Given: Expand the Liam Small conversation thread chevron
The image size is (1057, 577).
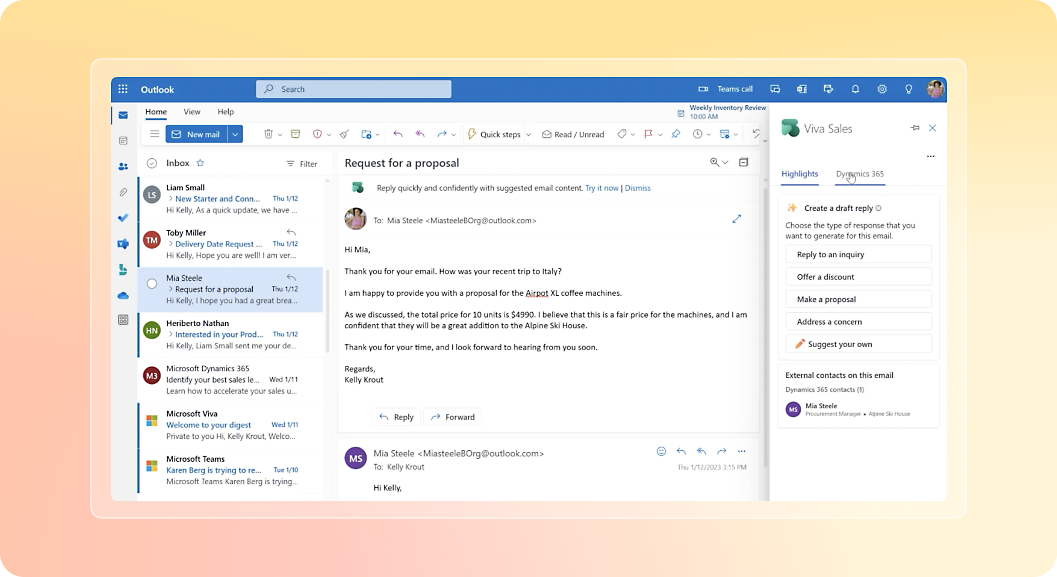Looking at the screenshot, I should click(x=171, y=199).
